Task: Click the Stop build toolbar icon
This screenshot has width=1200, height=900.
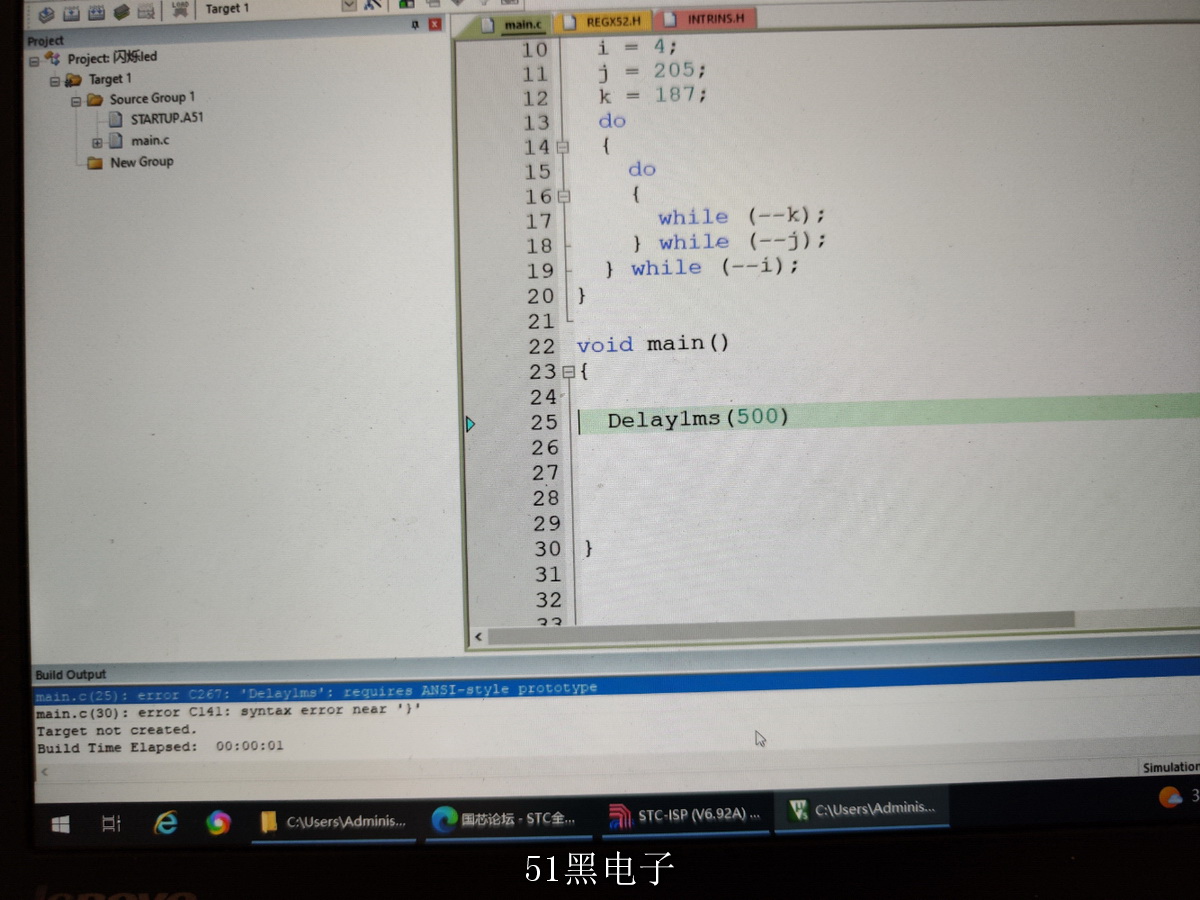Action: pyautogui.click(x=147, y=12)
